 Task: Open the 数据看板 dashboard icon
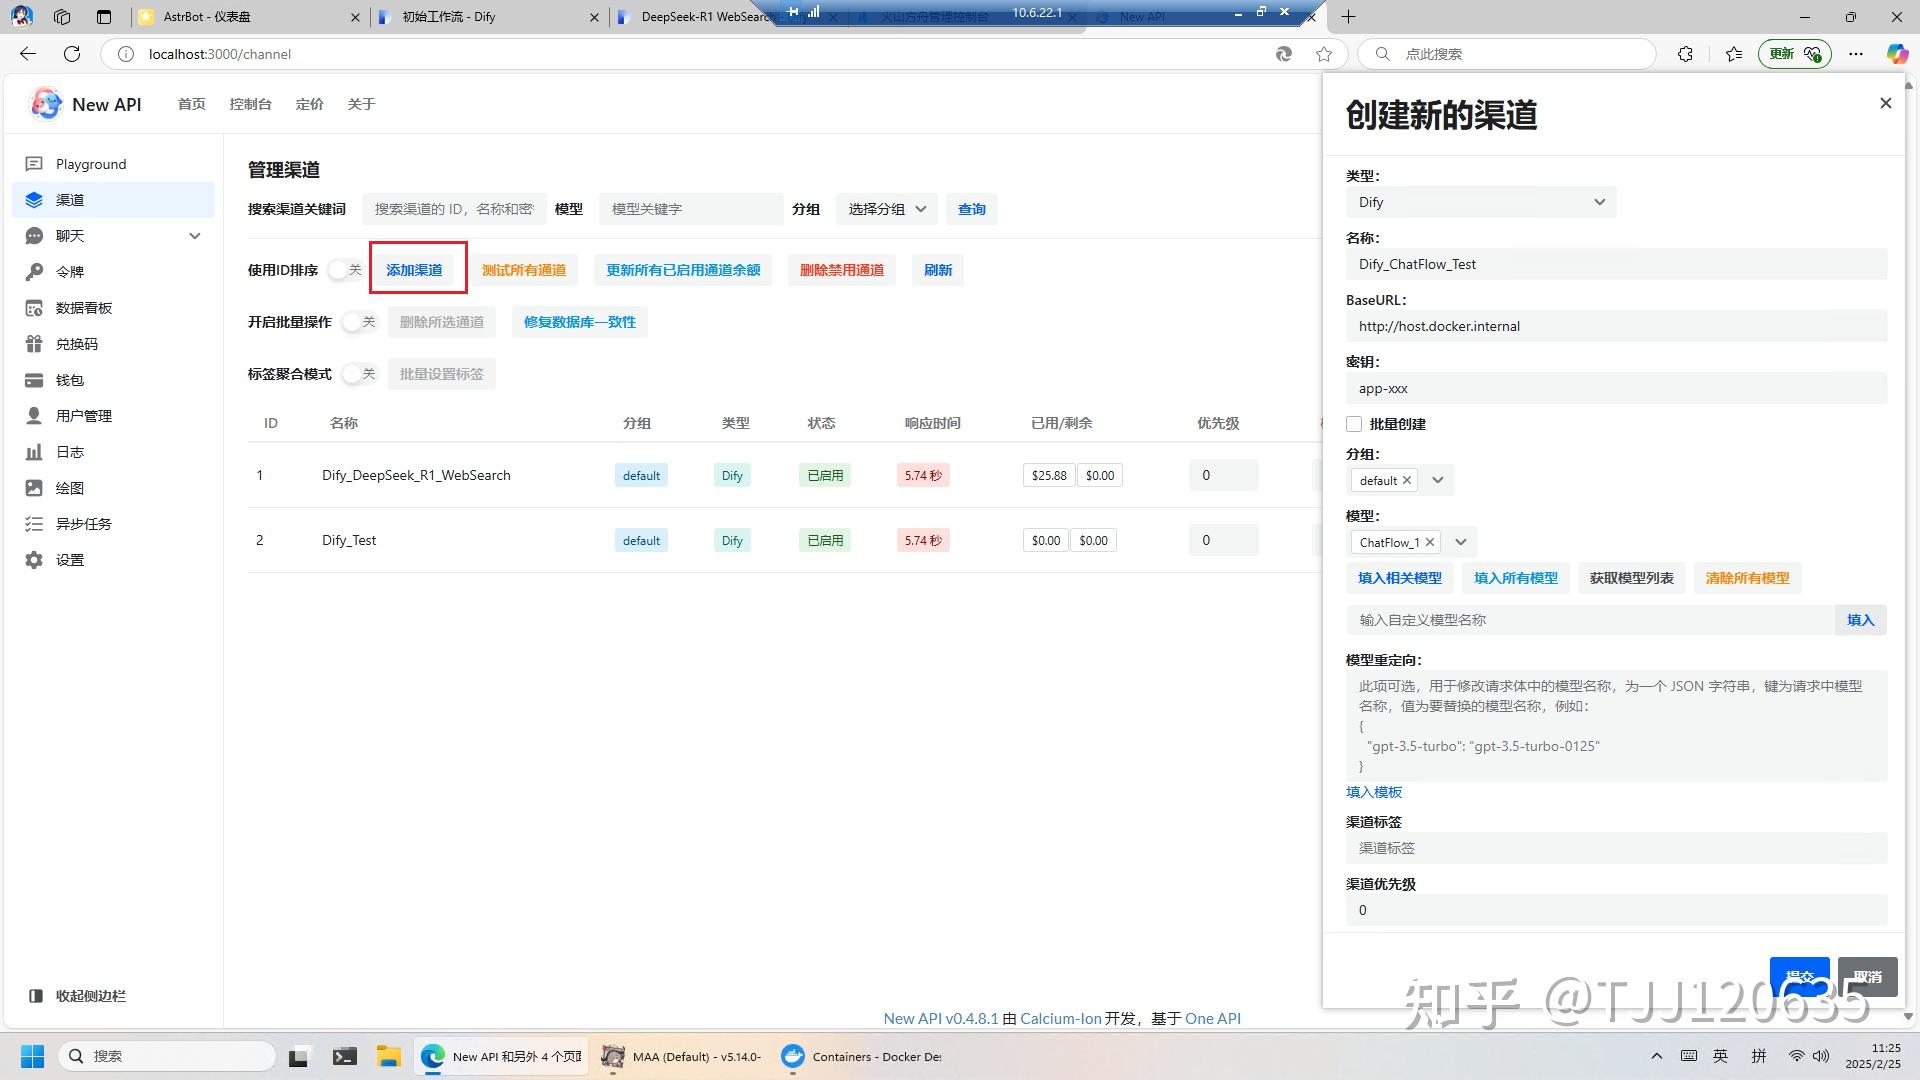point(85,307)
